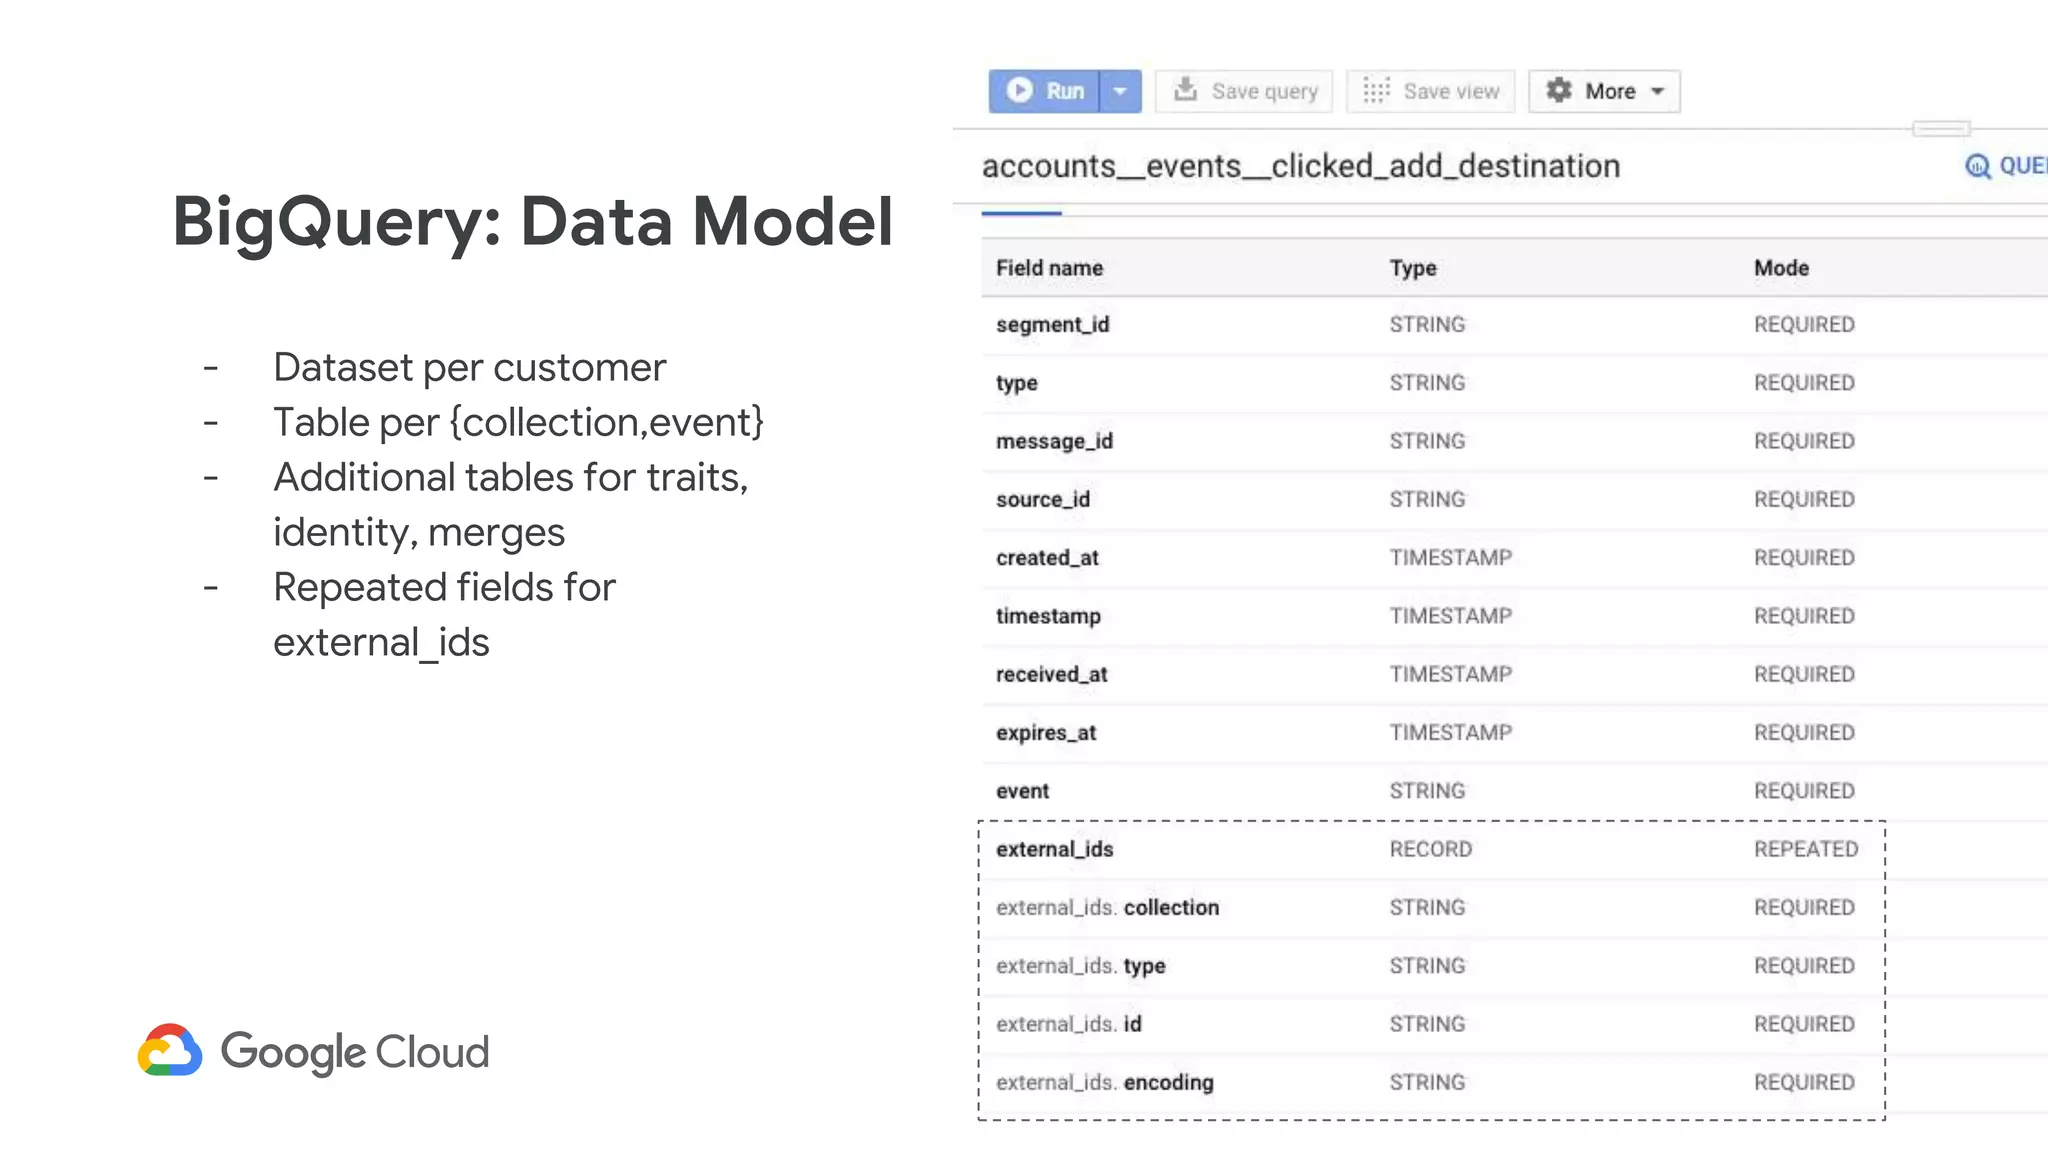Image resolution: width=2048 pixels, height=1152 pixels.
Task: Select the segment_id field row
Action: (1514, 325)
